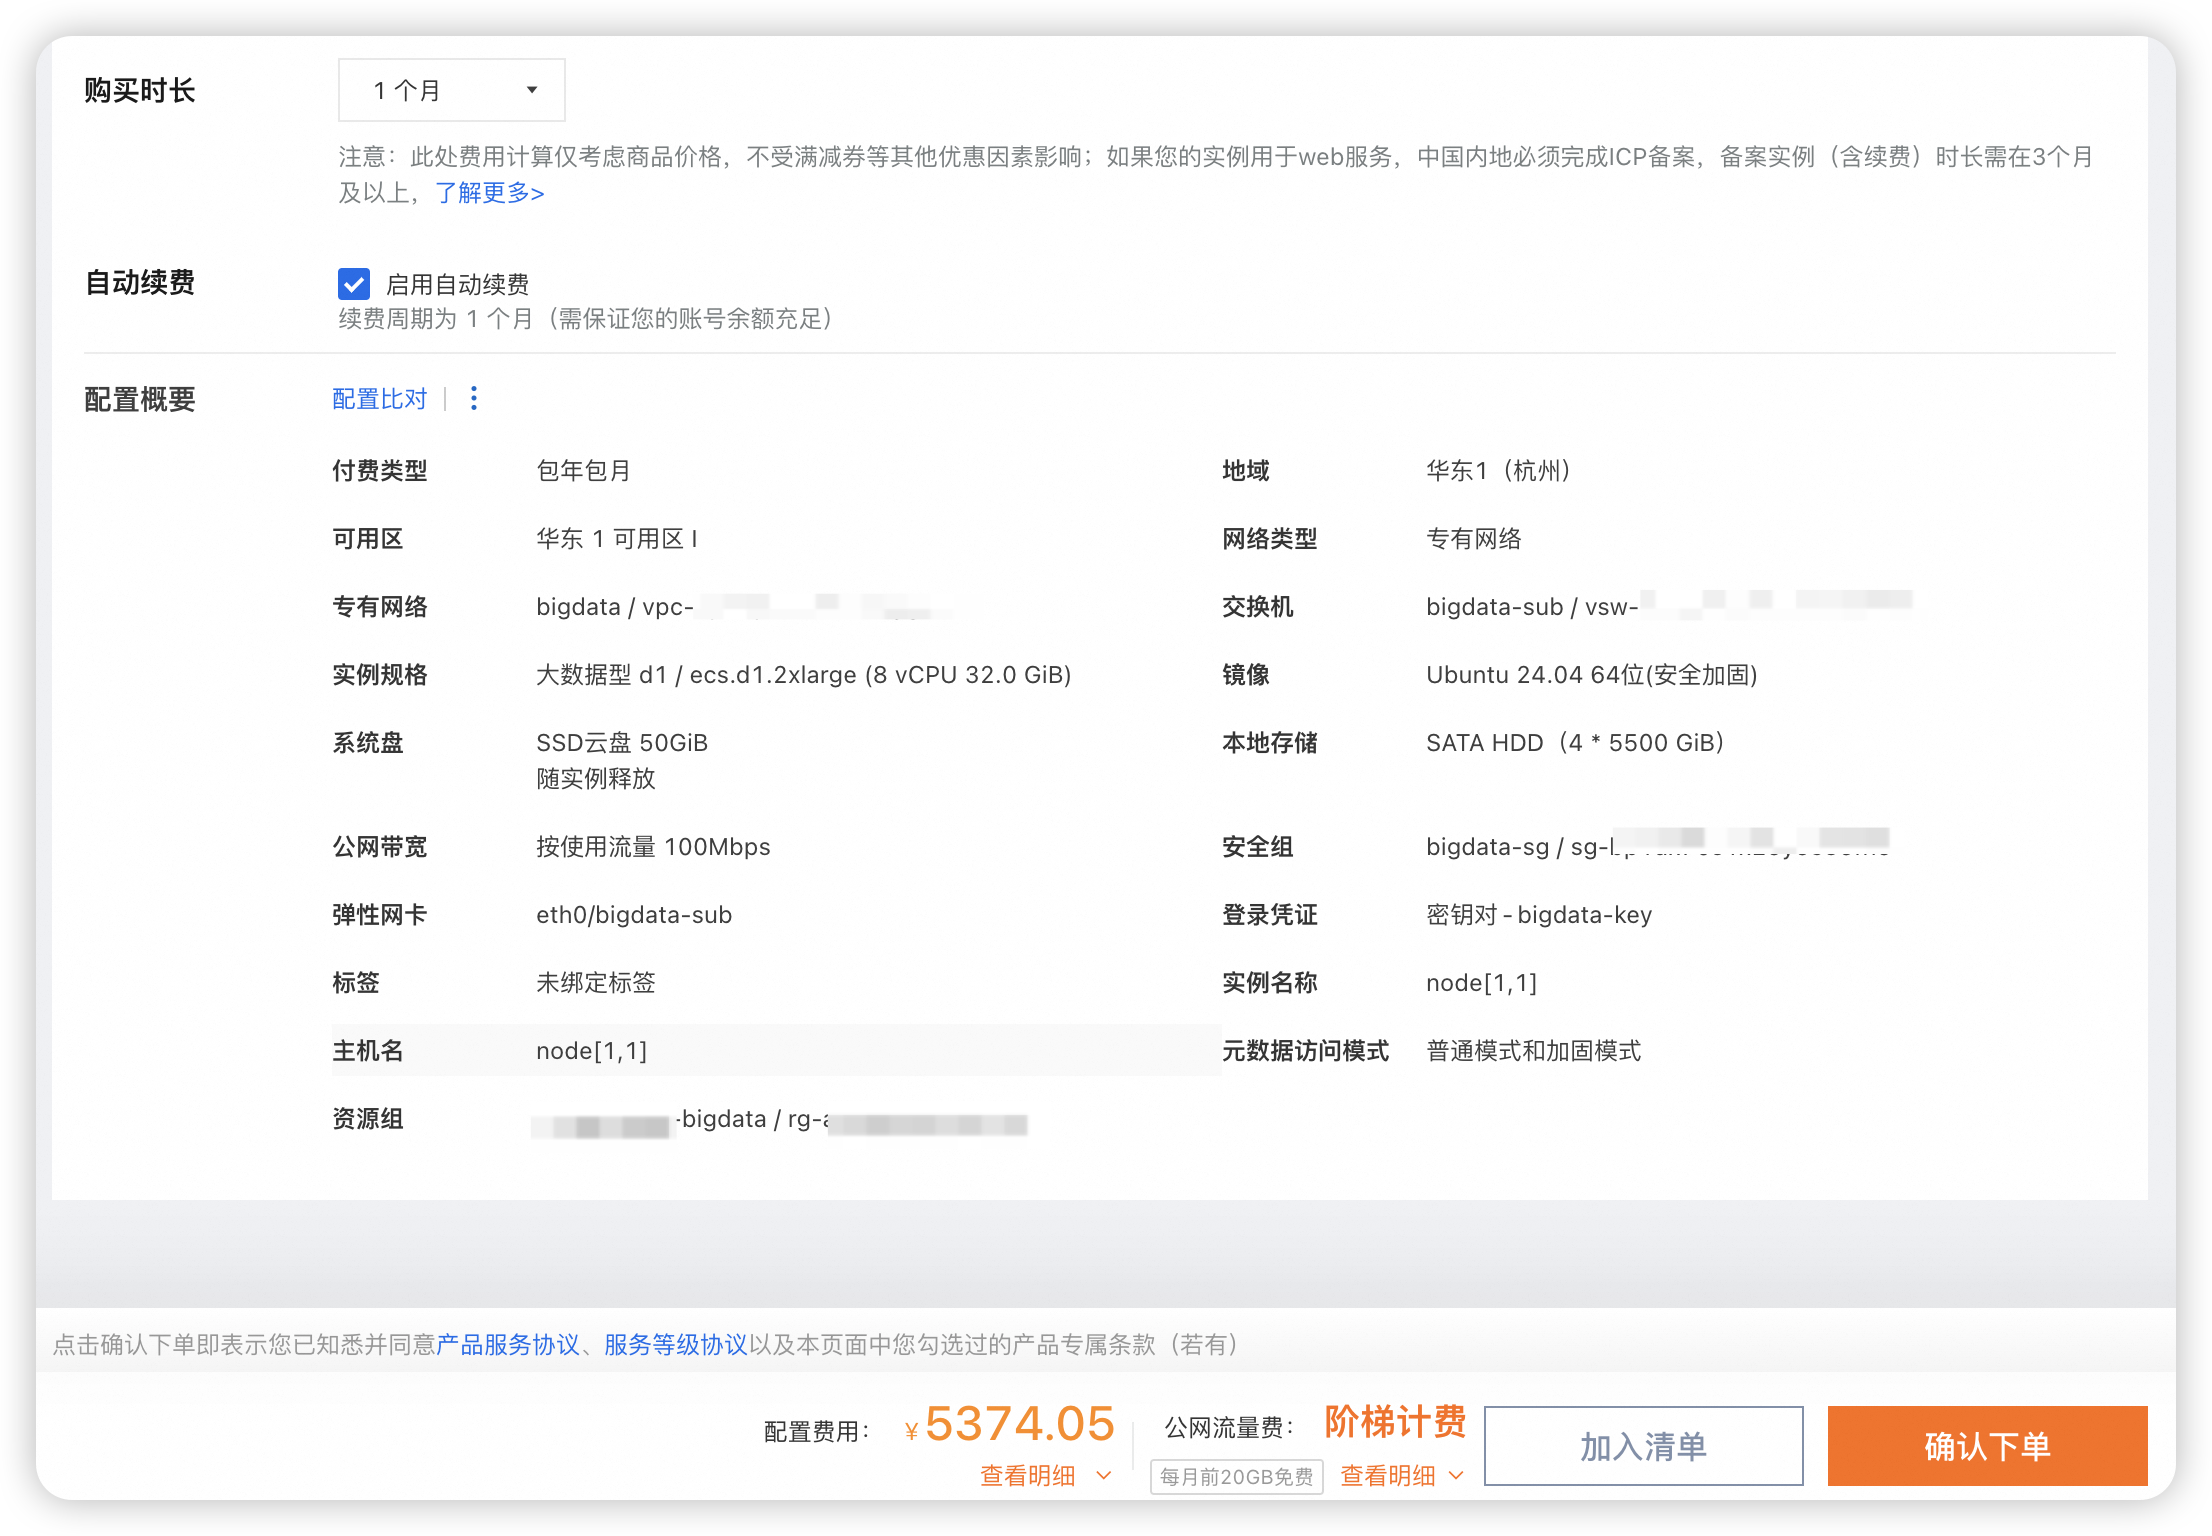
Task: Open the 1 个月 purchase duration dropdown
Action: pos(451,89)
